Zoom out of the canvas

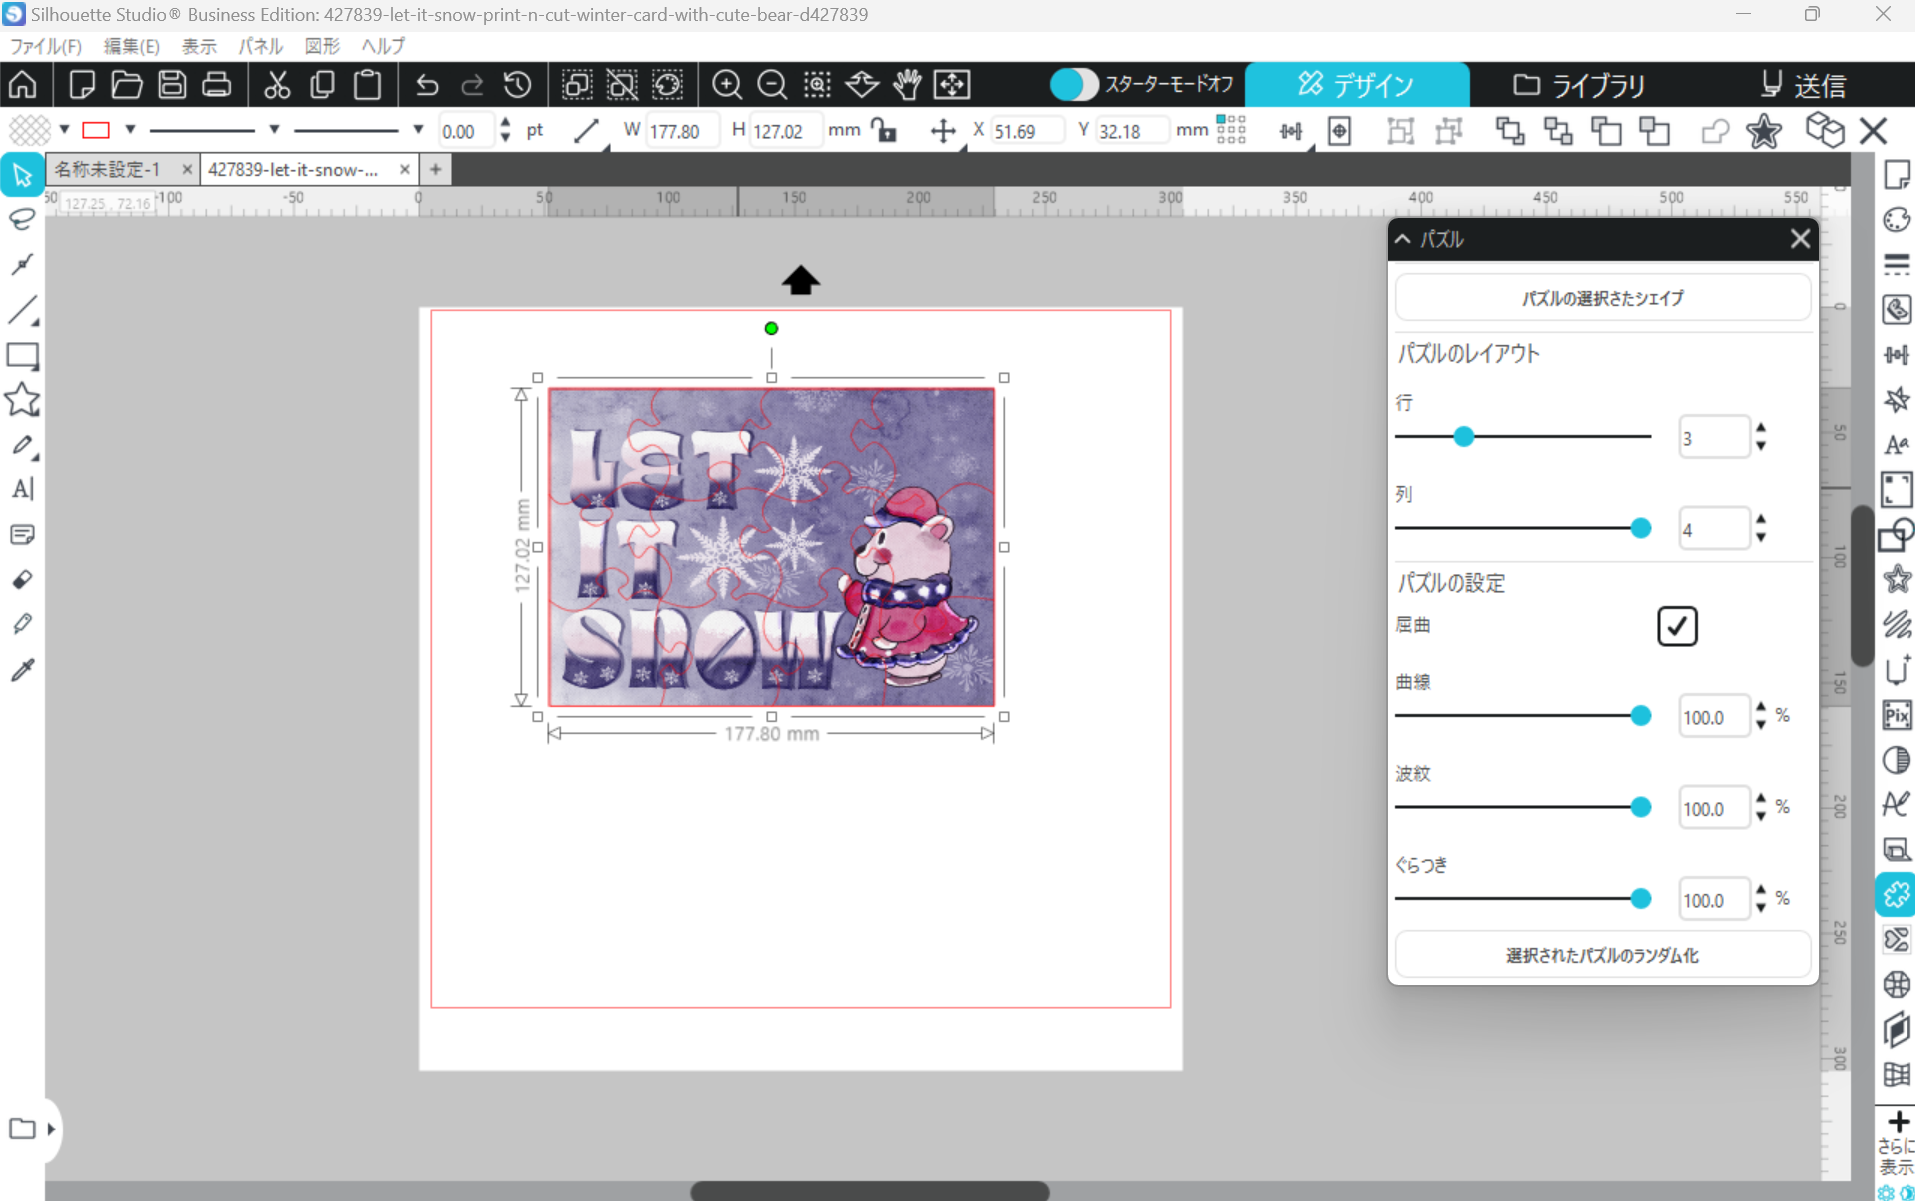[x=772, y=85]
